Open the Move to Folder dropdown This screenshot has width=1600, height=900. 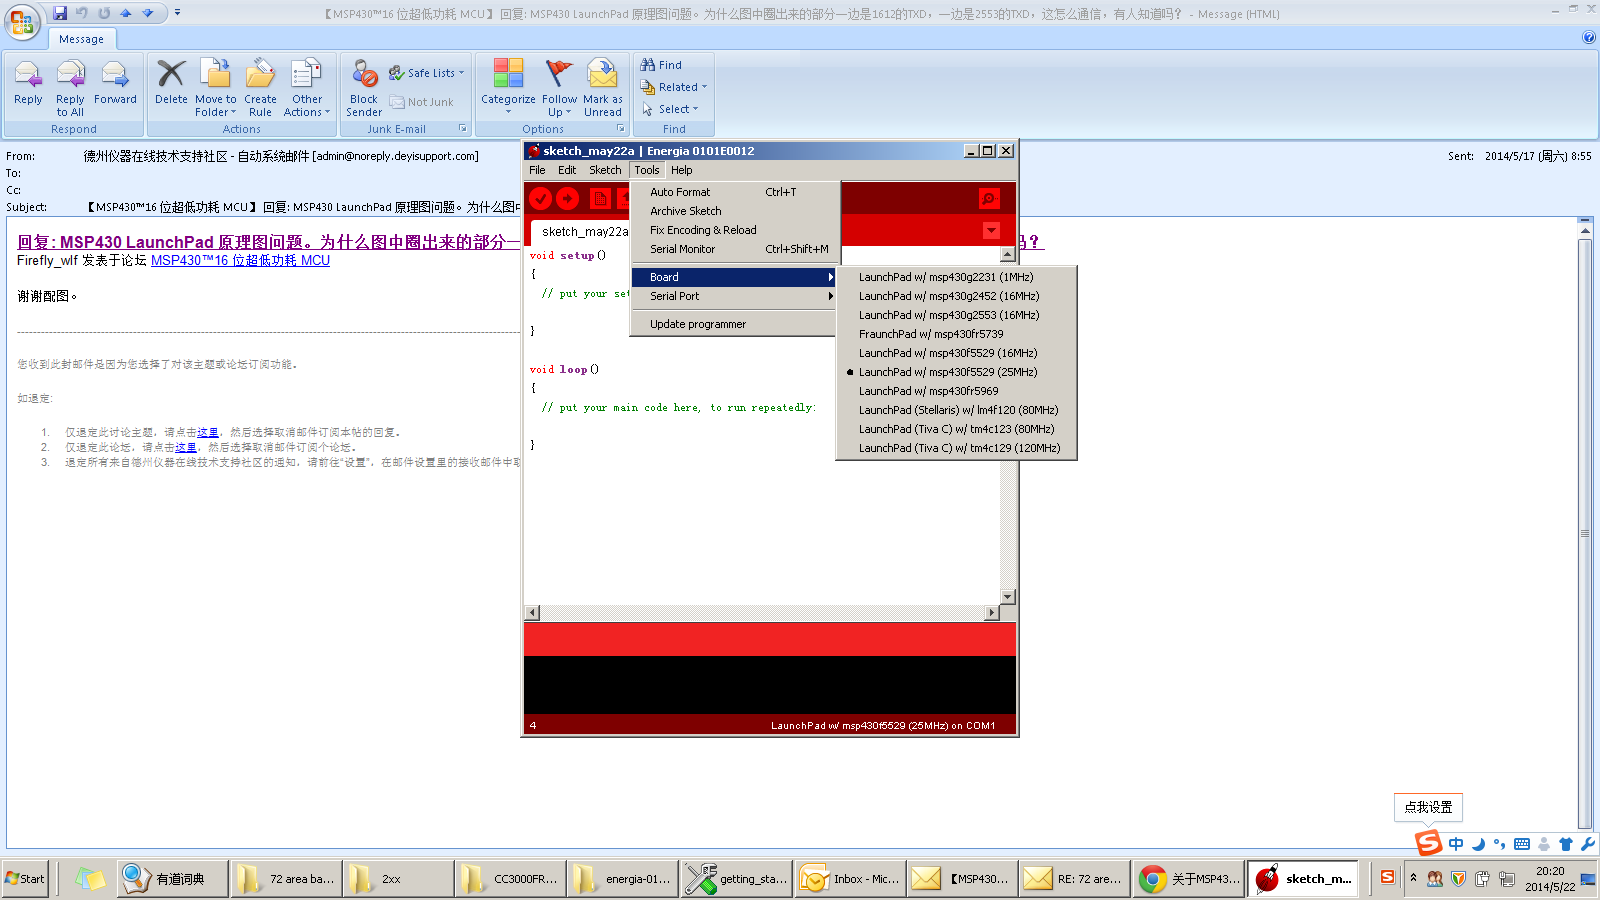coord(216,88)
